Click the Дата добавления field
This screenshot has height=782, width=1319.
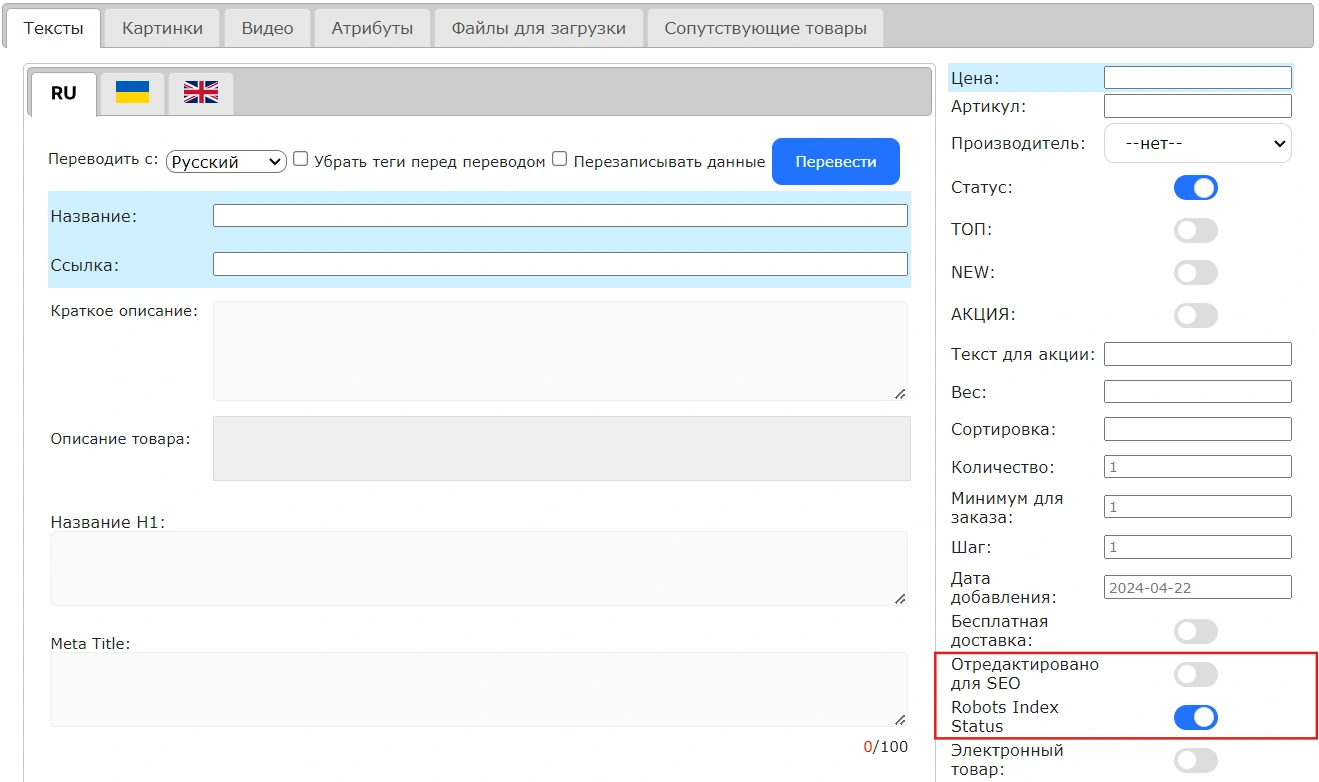[x=1197, y=588]
